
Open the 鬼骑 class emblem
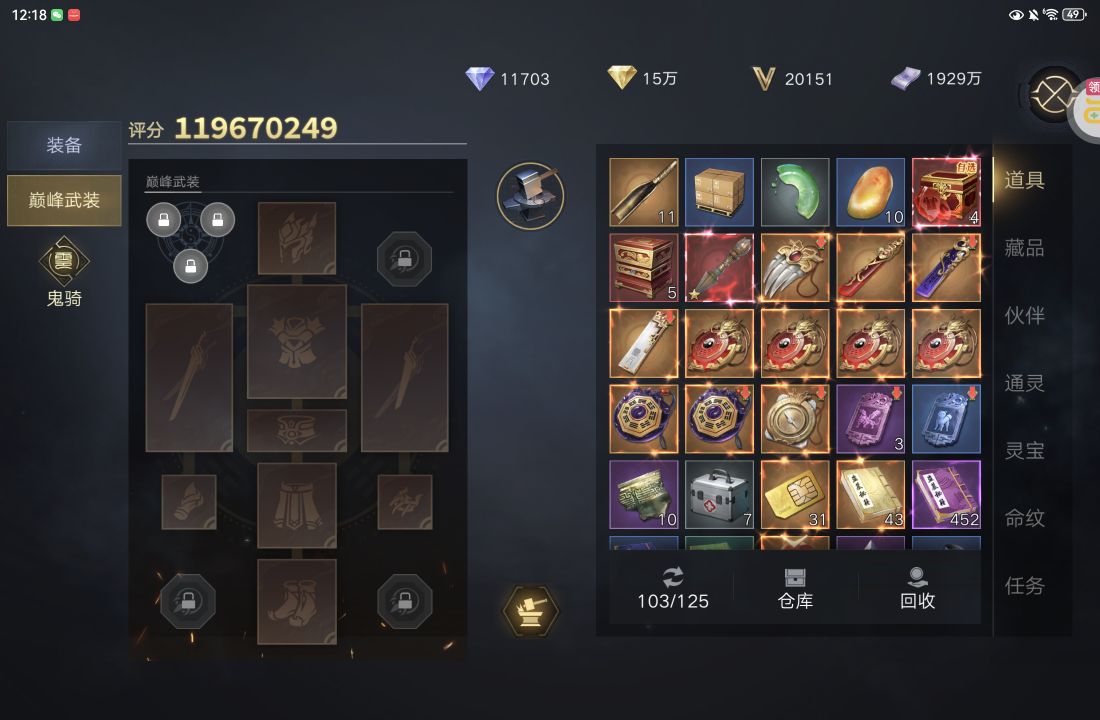[64, 272]
